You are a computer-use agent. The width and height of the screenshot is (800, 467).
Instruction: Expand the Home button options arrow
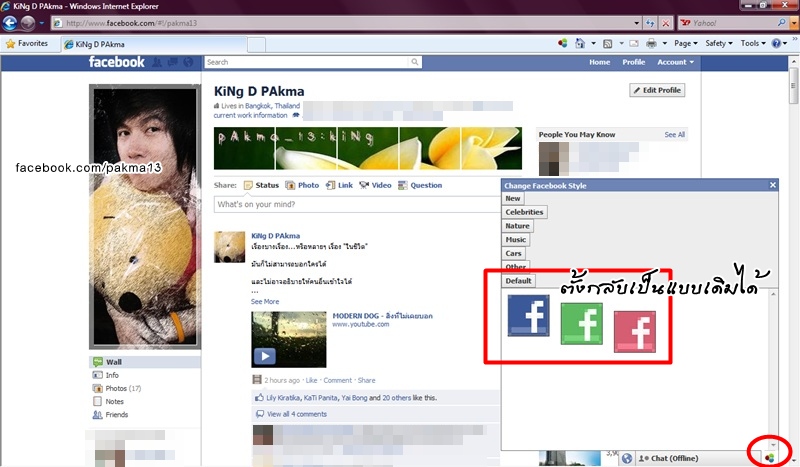[x=593, y=44]
